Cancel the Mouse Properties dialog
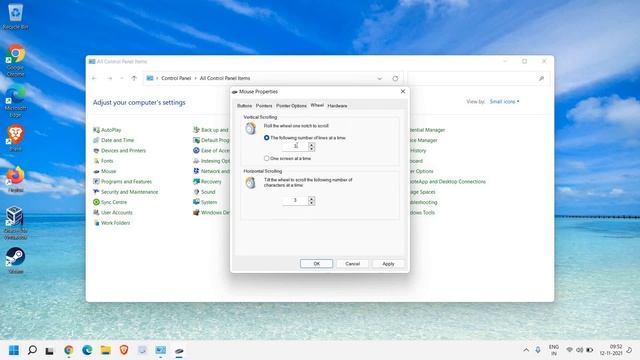The image size is (640, 360). coord(352,264)
